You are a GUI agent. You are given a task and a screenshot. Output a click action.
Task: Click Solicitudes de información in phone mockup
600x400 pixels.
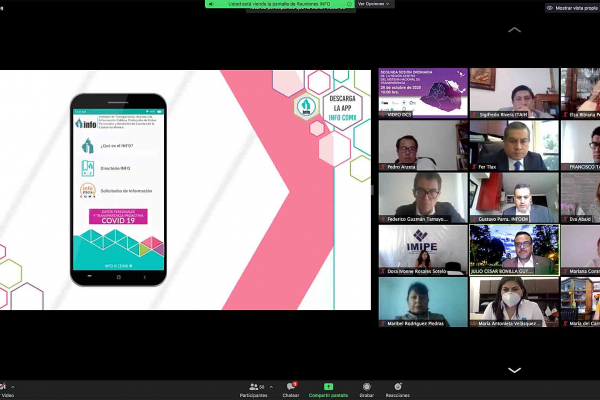(126, 191)
